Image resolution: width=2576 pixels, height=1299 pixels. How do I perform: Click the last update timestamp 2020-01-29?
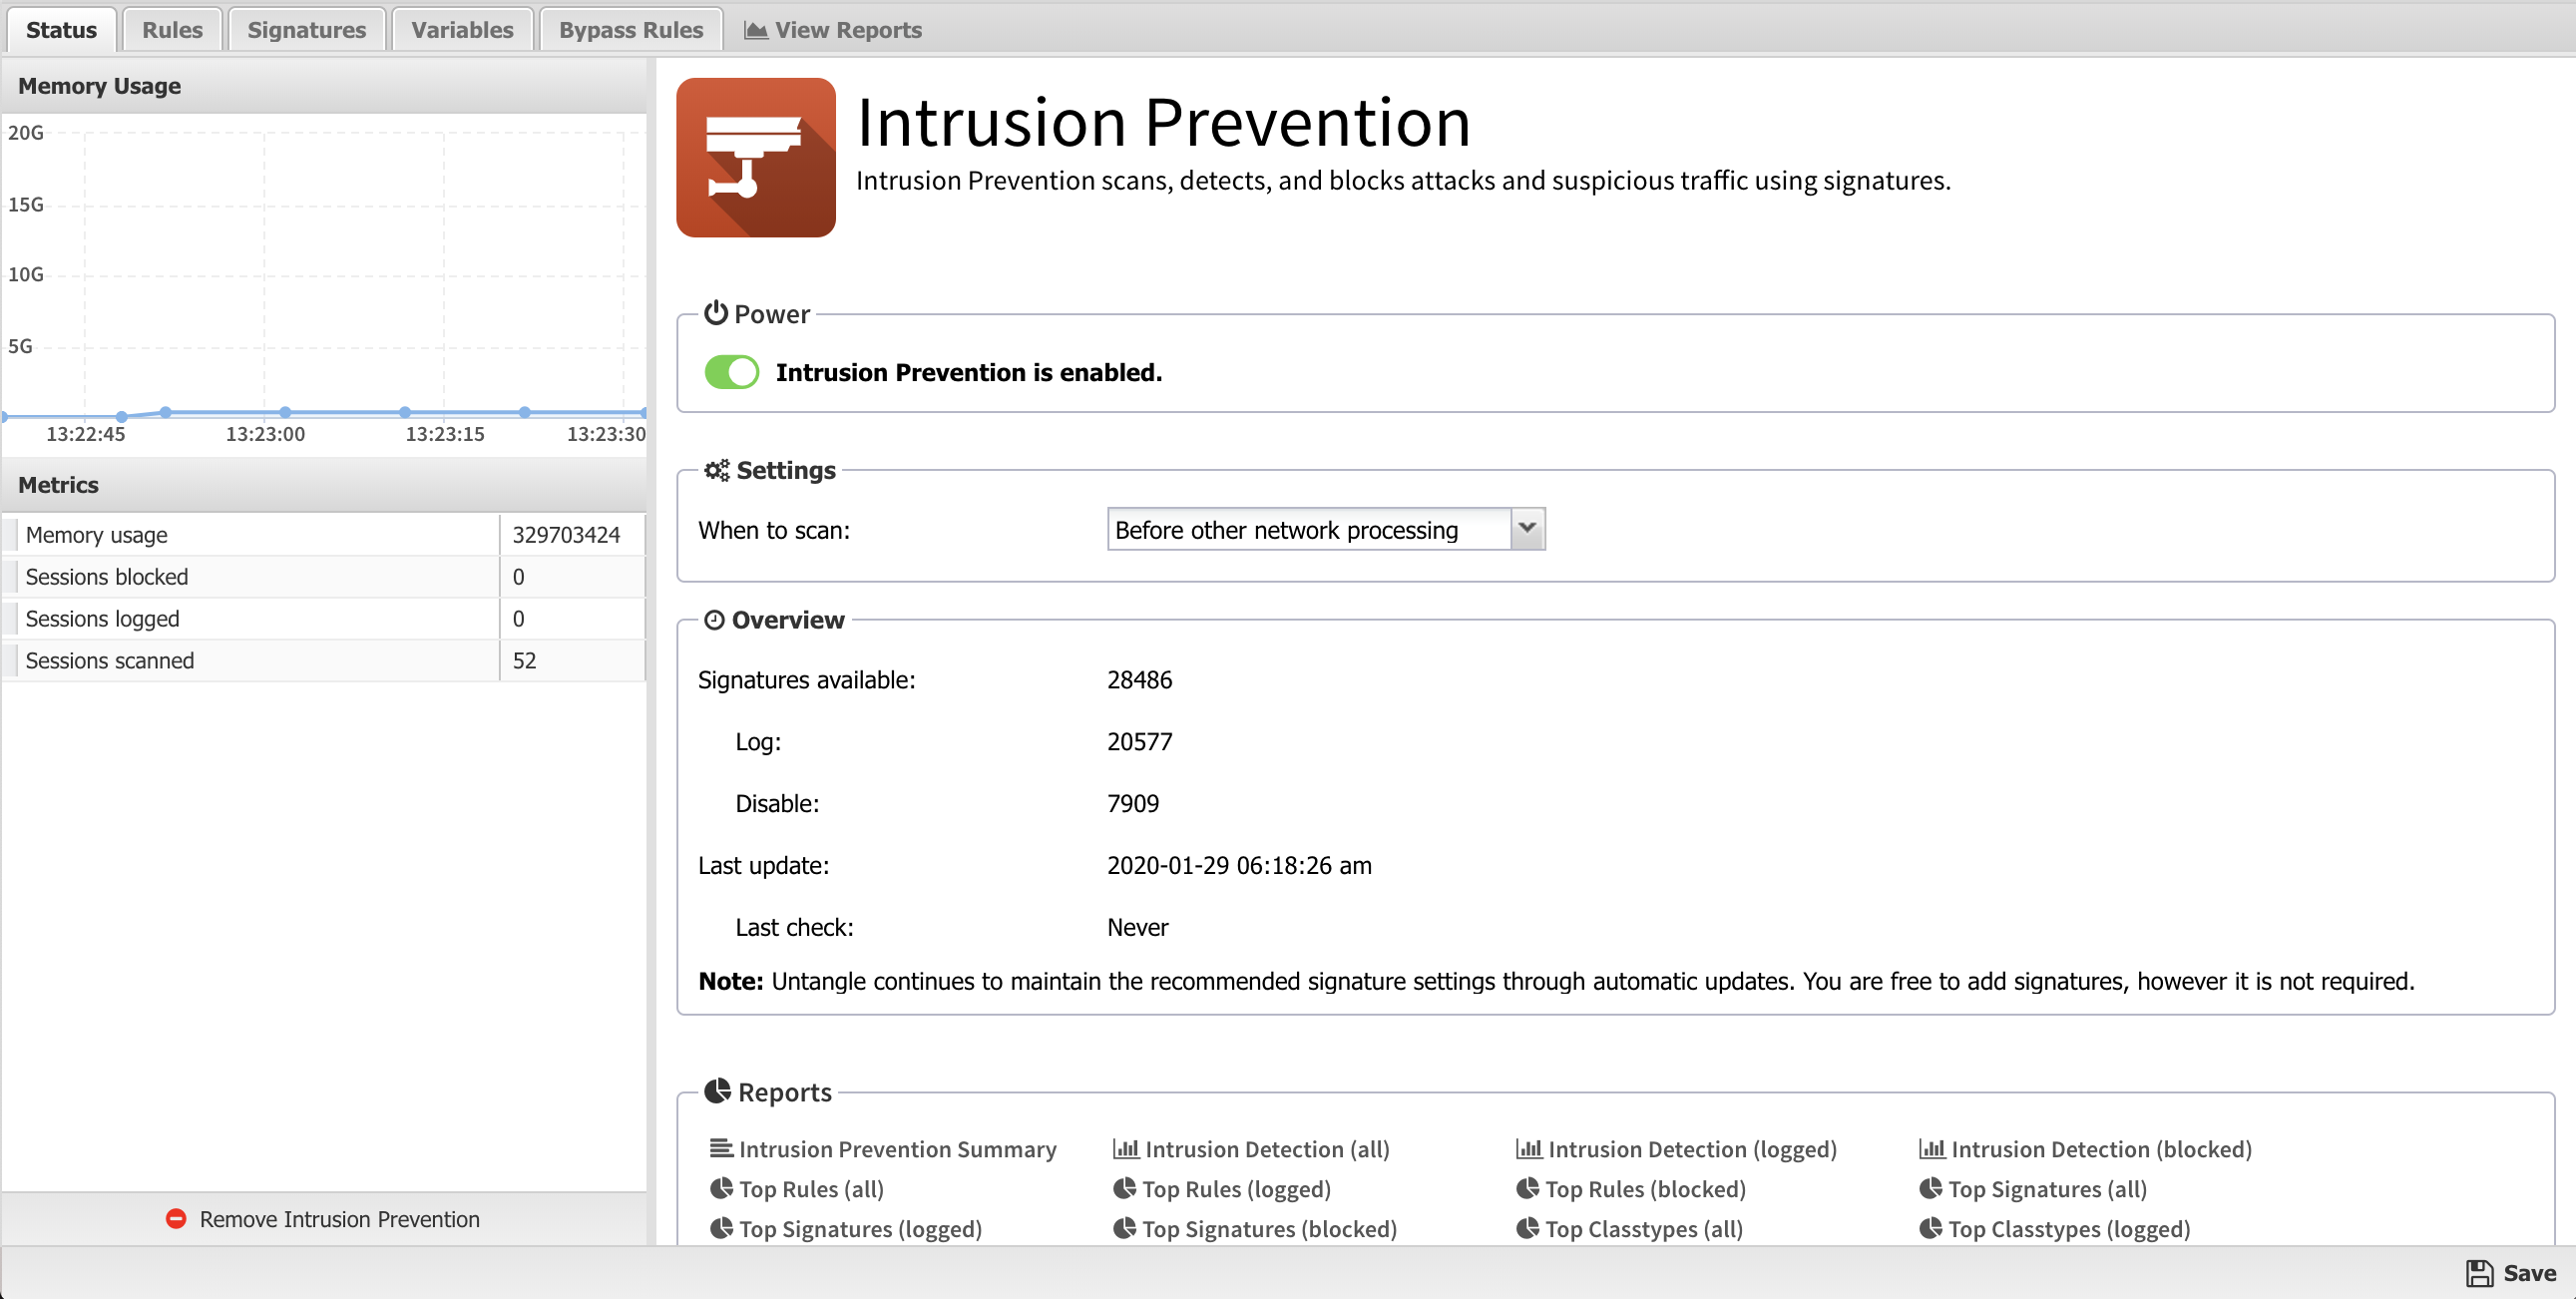point(1239,866)
